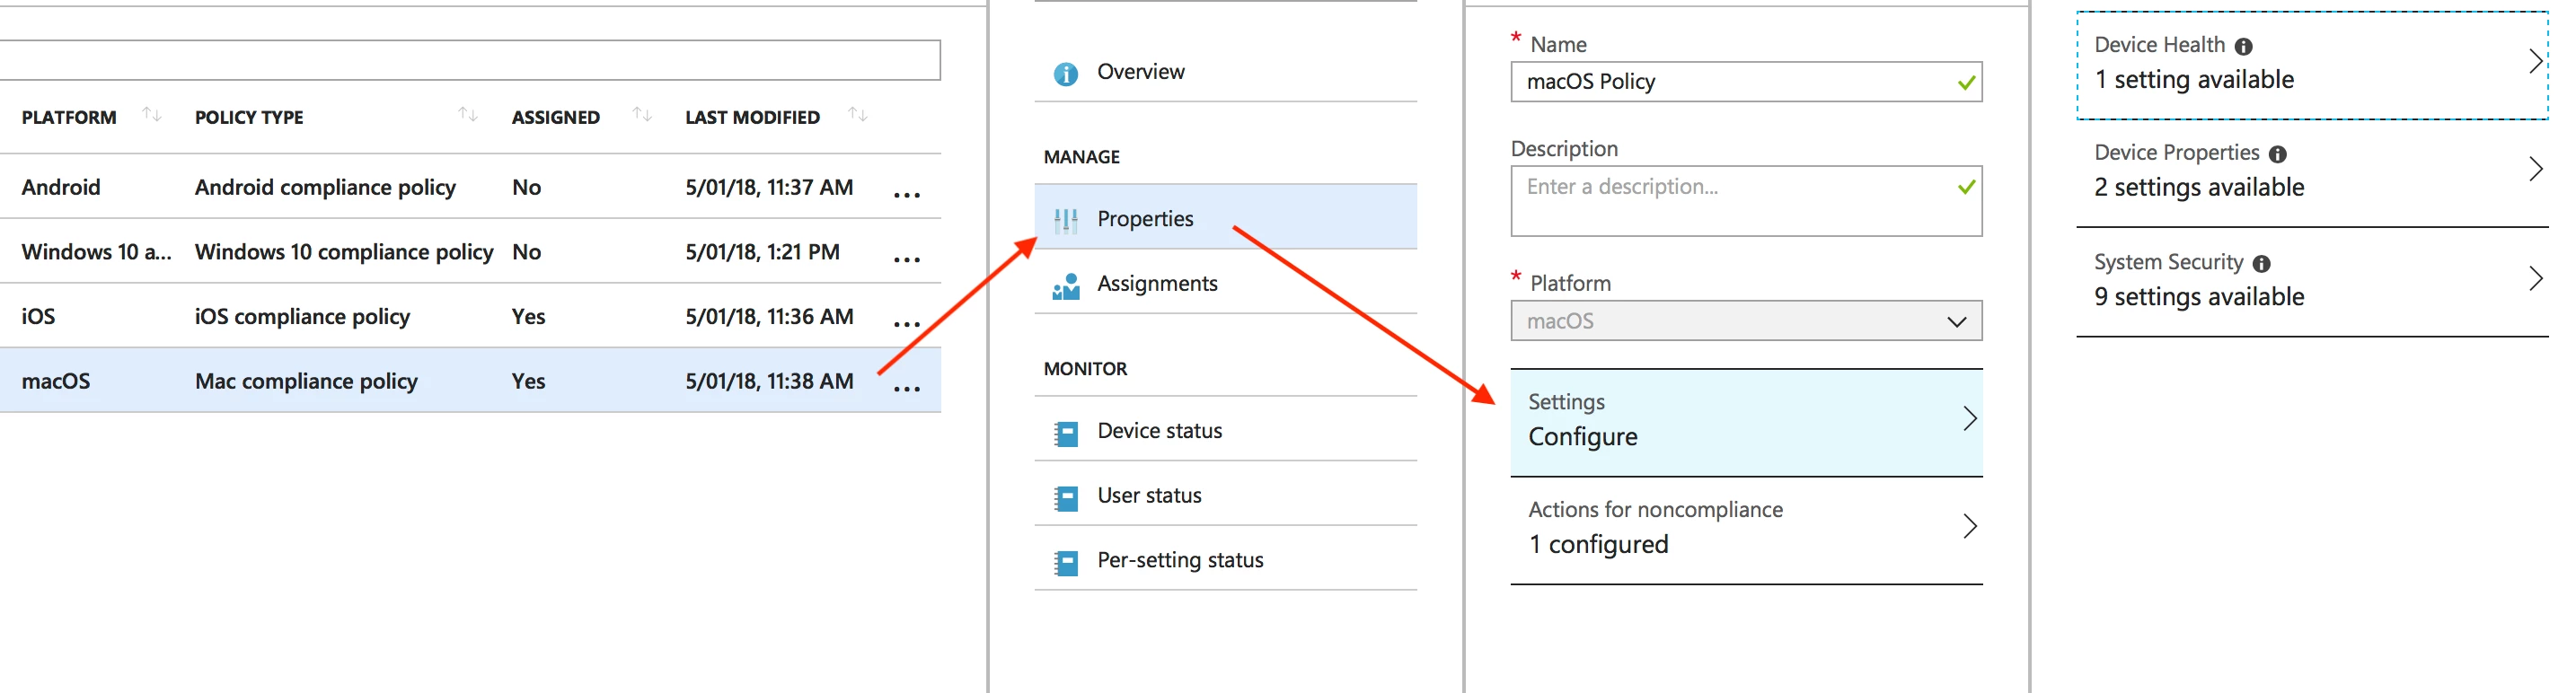Open the ellipsis menu for the iOS policy

(x=906, y=324)
